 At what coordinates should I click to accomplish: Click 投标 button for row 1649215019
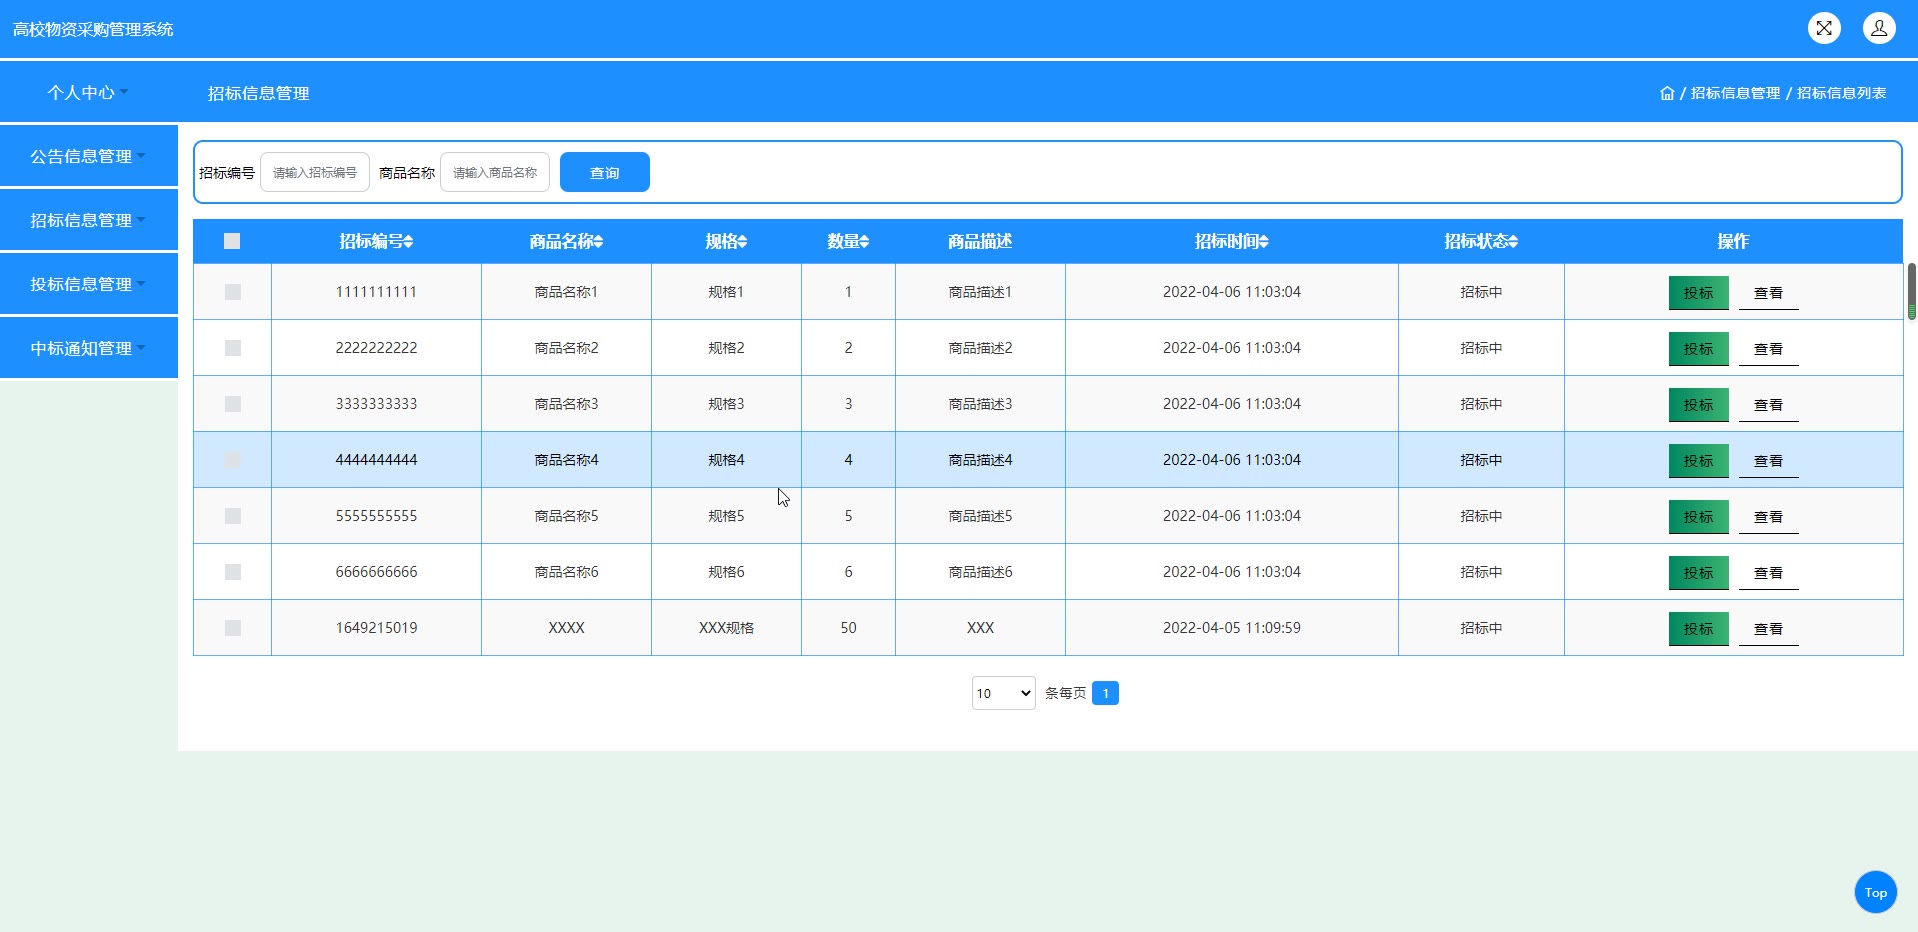tap(1698, 629)
